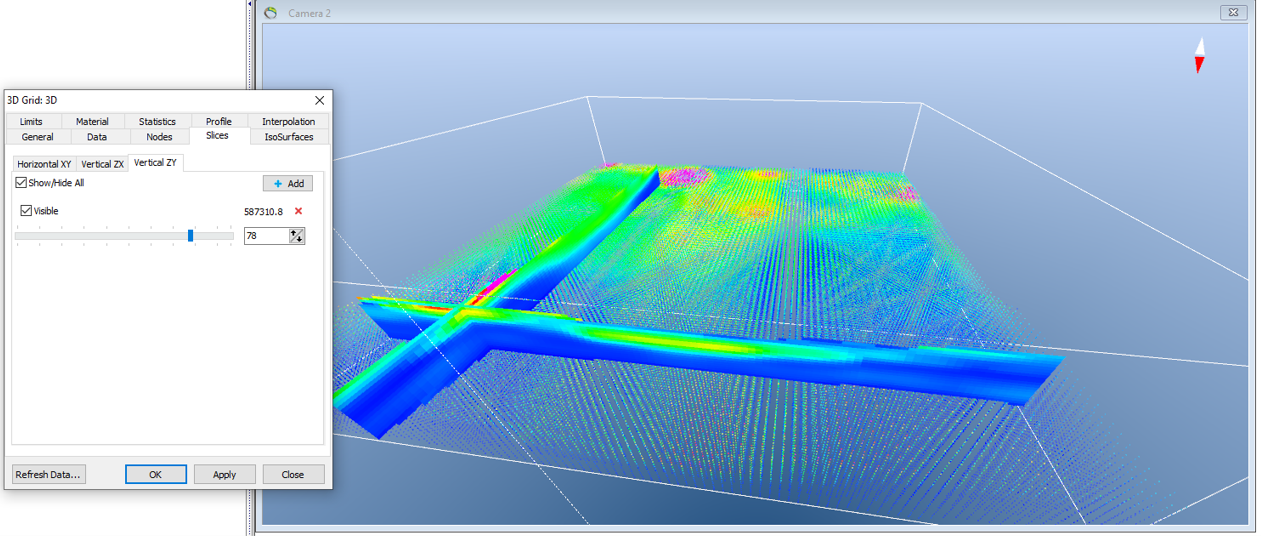Click the Apply button
The width and height of the screenshot is (1261, 536).
(x=224, y=475)
